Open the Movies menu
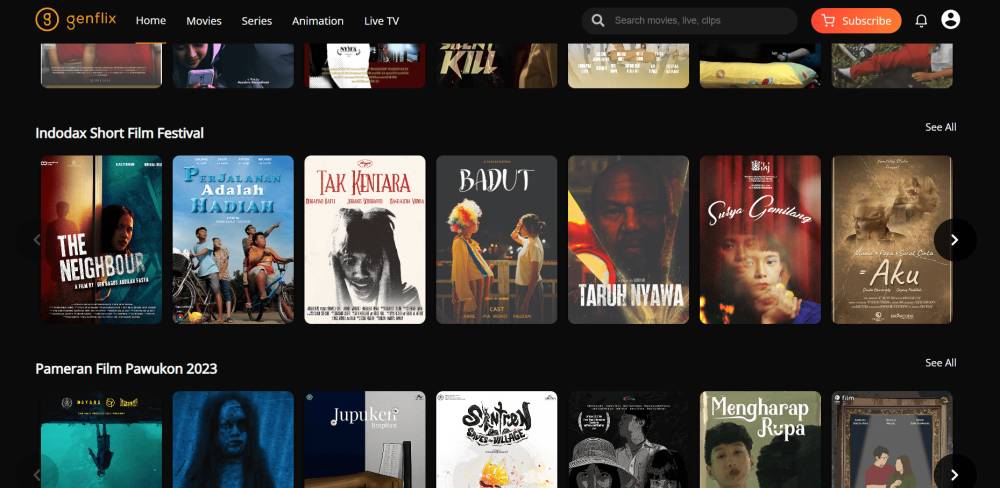 click(x=203, y=21)
